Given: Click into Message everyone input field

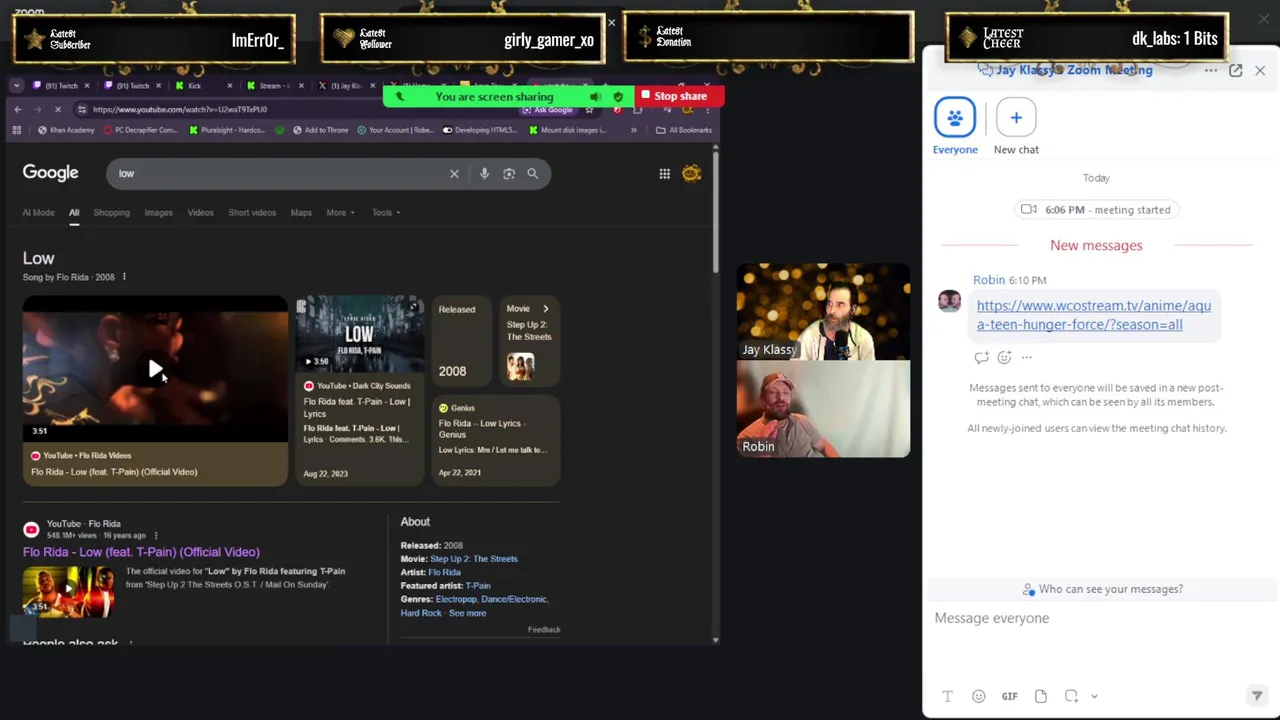Looking at the screenshot, I should 1100,618.
